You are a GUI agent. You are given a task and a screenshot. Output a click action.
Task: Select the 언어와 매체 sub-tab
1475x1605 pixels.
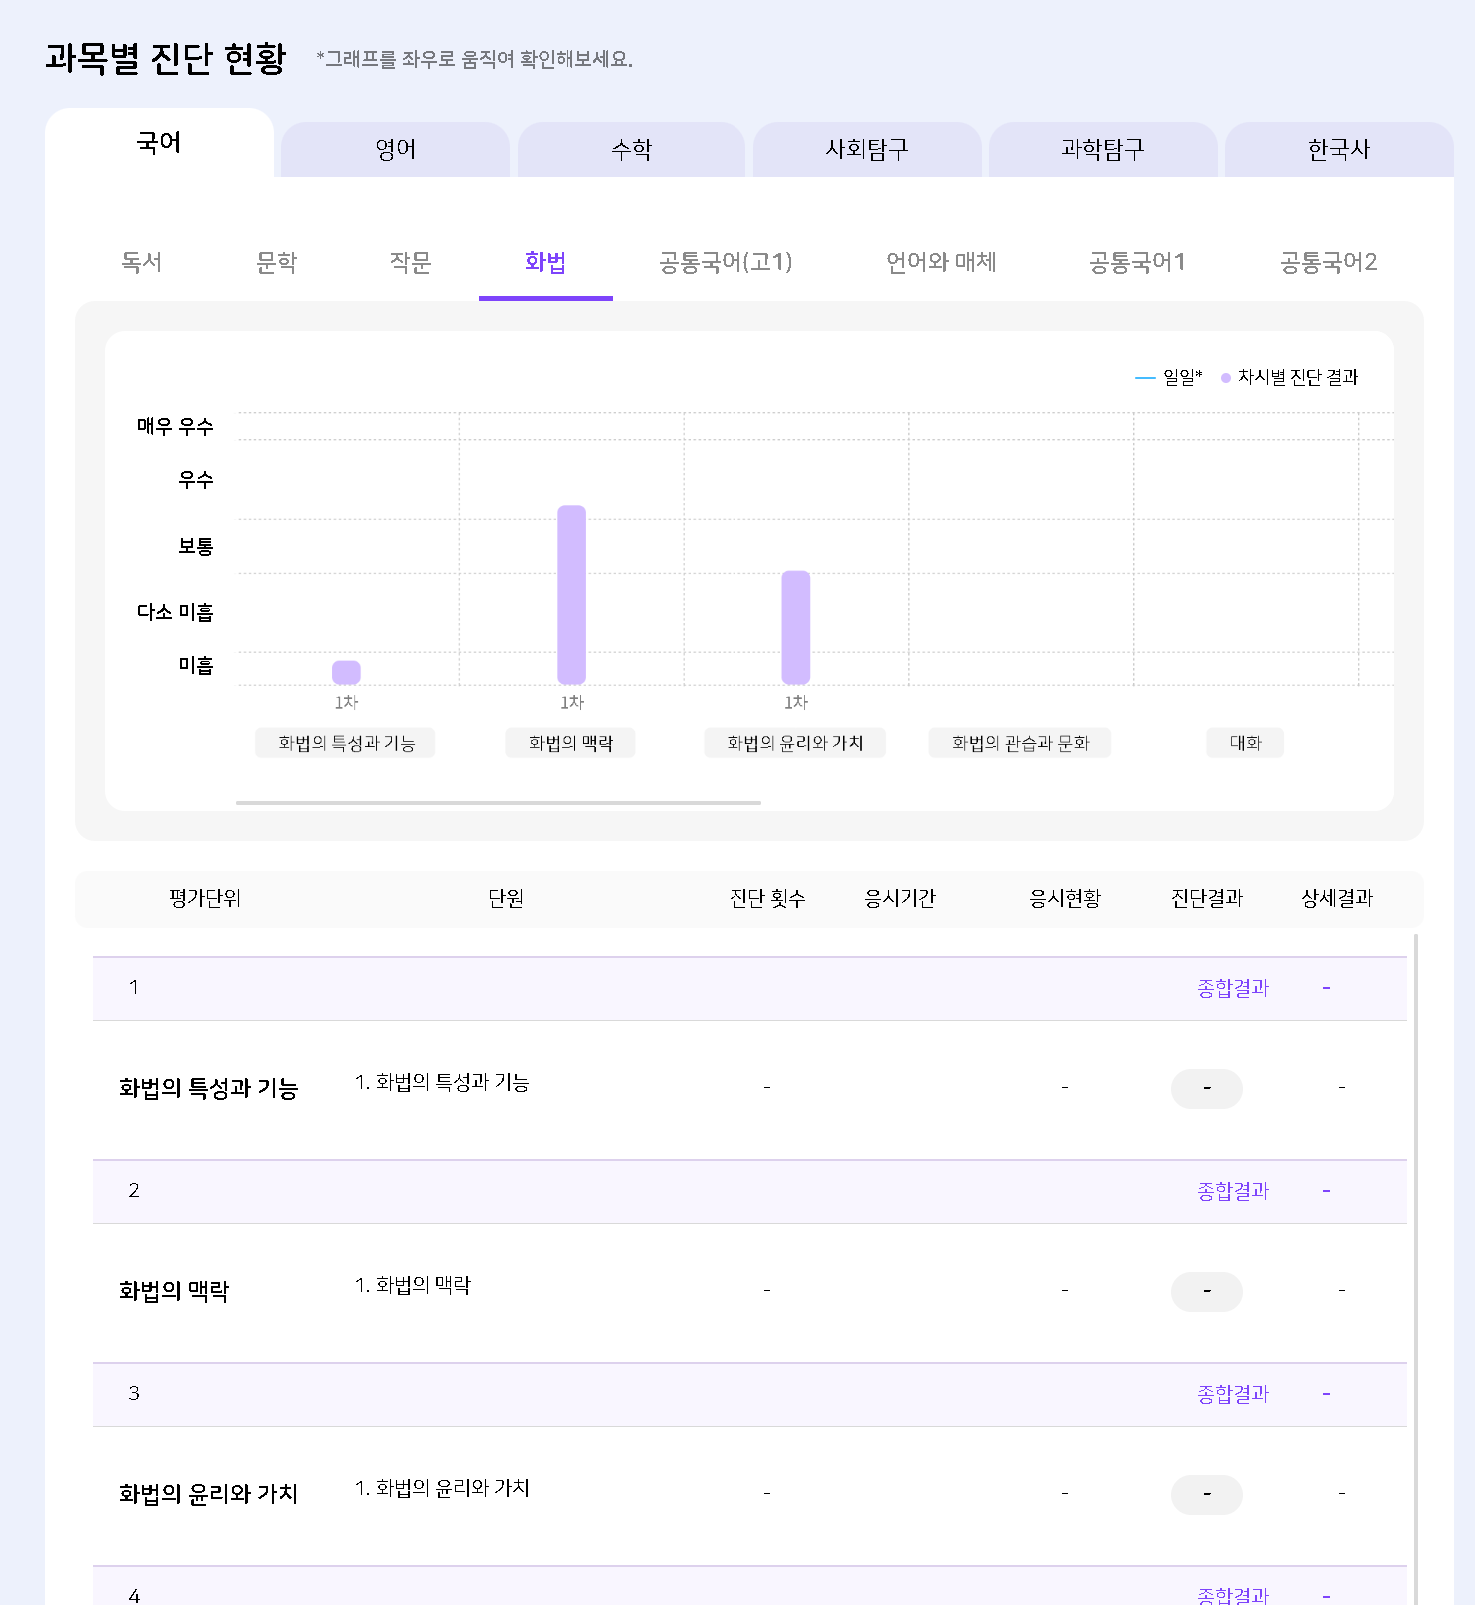coord(941,263)
